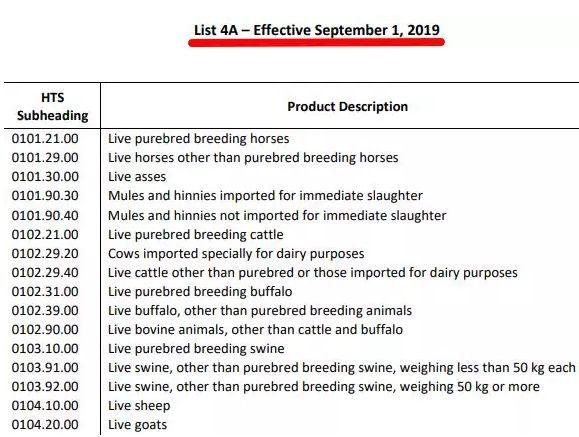Select code 0102.21.00
The height and width of the screenshot is (437, 579).
45,235
